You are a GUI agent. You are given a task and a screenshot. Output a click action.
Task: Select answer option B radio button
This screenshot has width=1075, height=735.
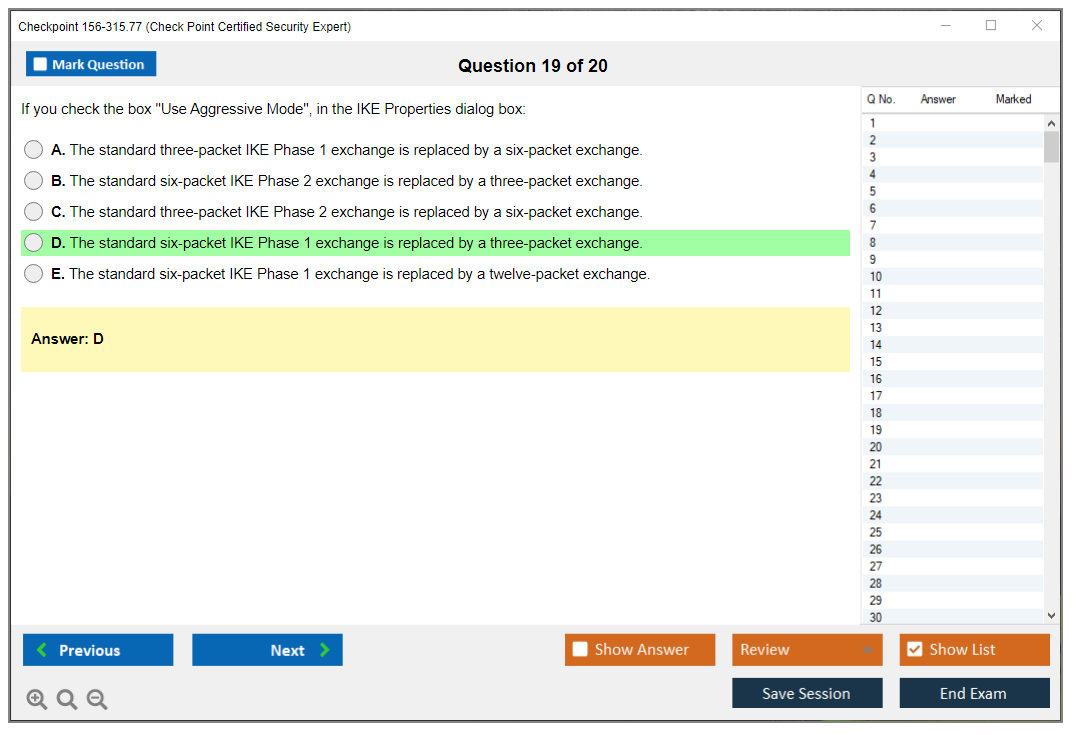pyautogui.click(x=34, y=181)
